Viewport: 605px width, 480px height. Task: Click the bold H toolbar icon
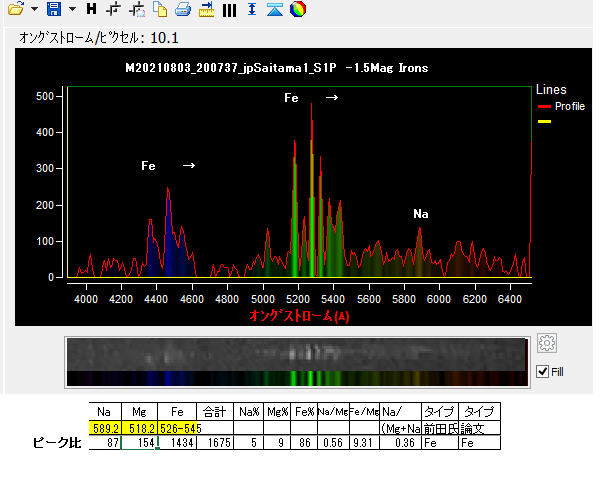pyautogui.click(x=91, y=8)
